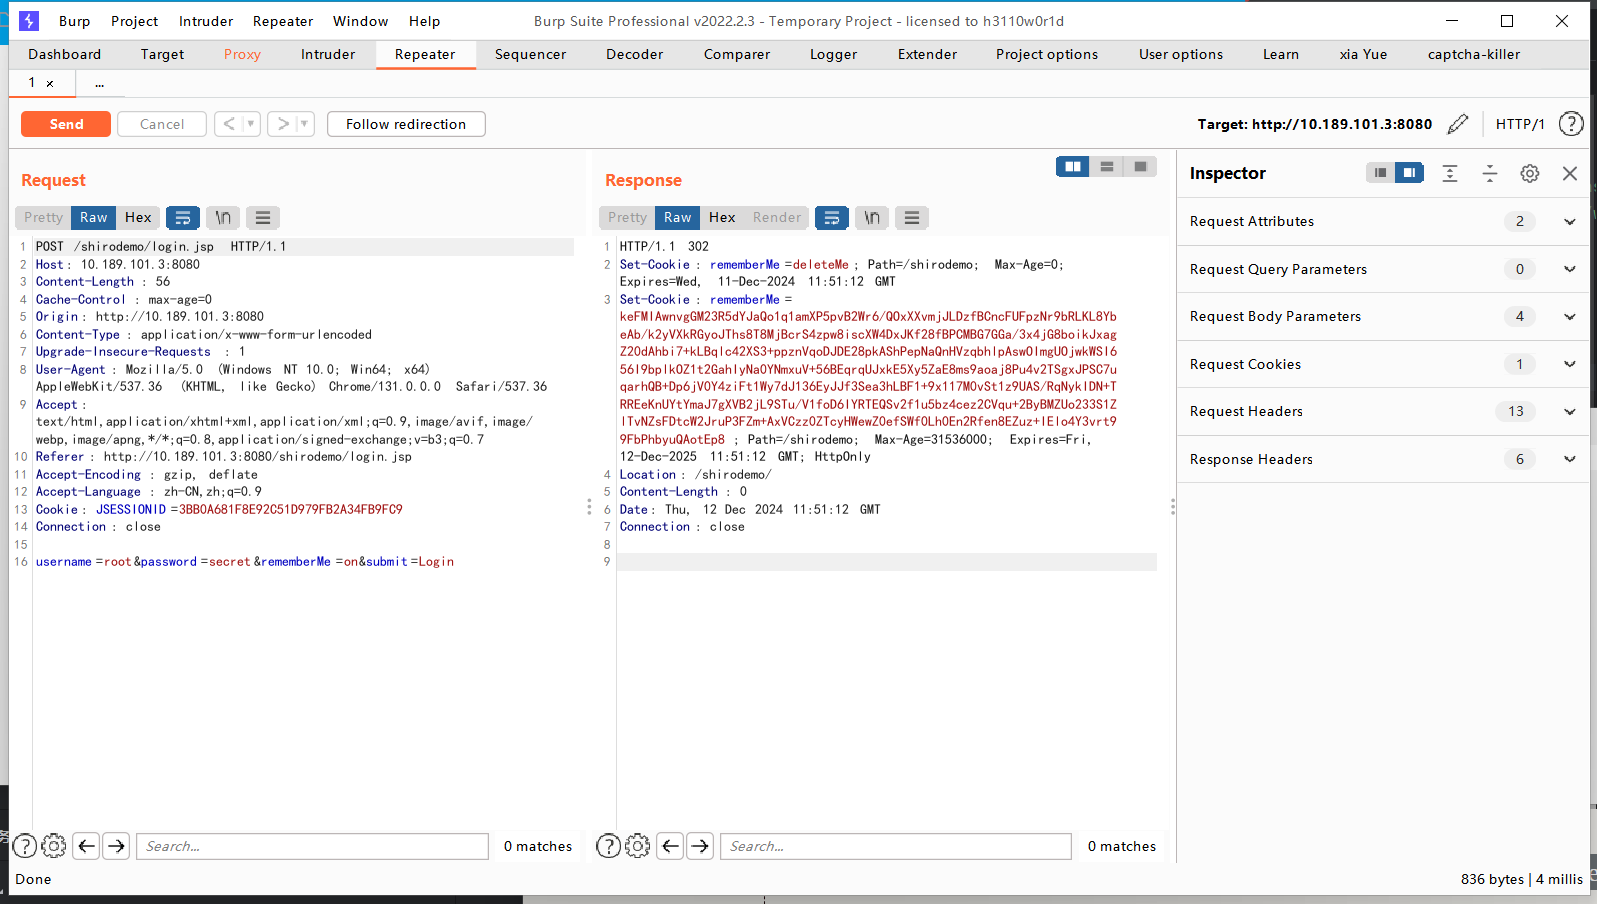Image resolution: width=1597 pixels, height=904 pixels.
Task: Open the Burp menu
Action: [x=75, y=21]
